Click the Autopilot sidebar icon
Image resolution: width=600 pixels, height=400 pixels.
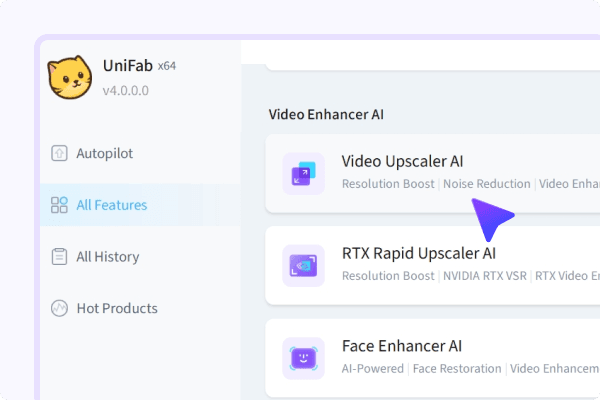[x=59, y=153]
